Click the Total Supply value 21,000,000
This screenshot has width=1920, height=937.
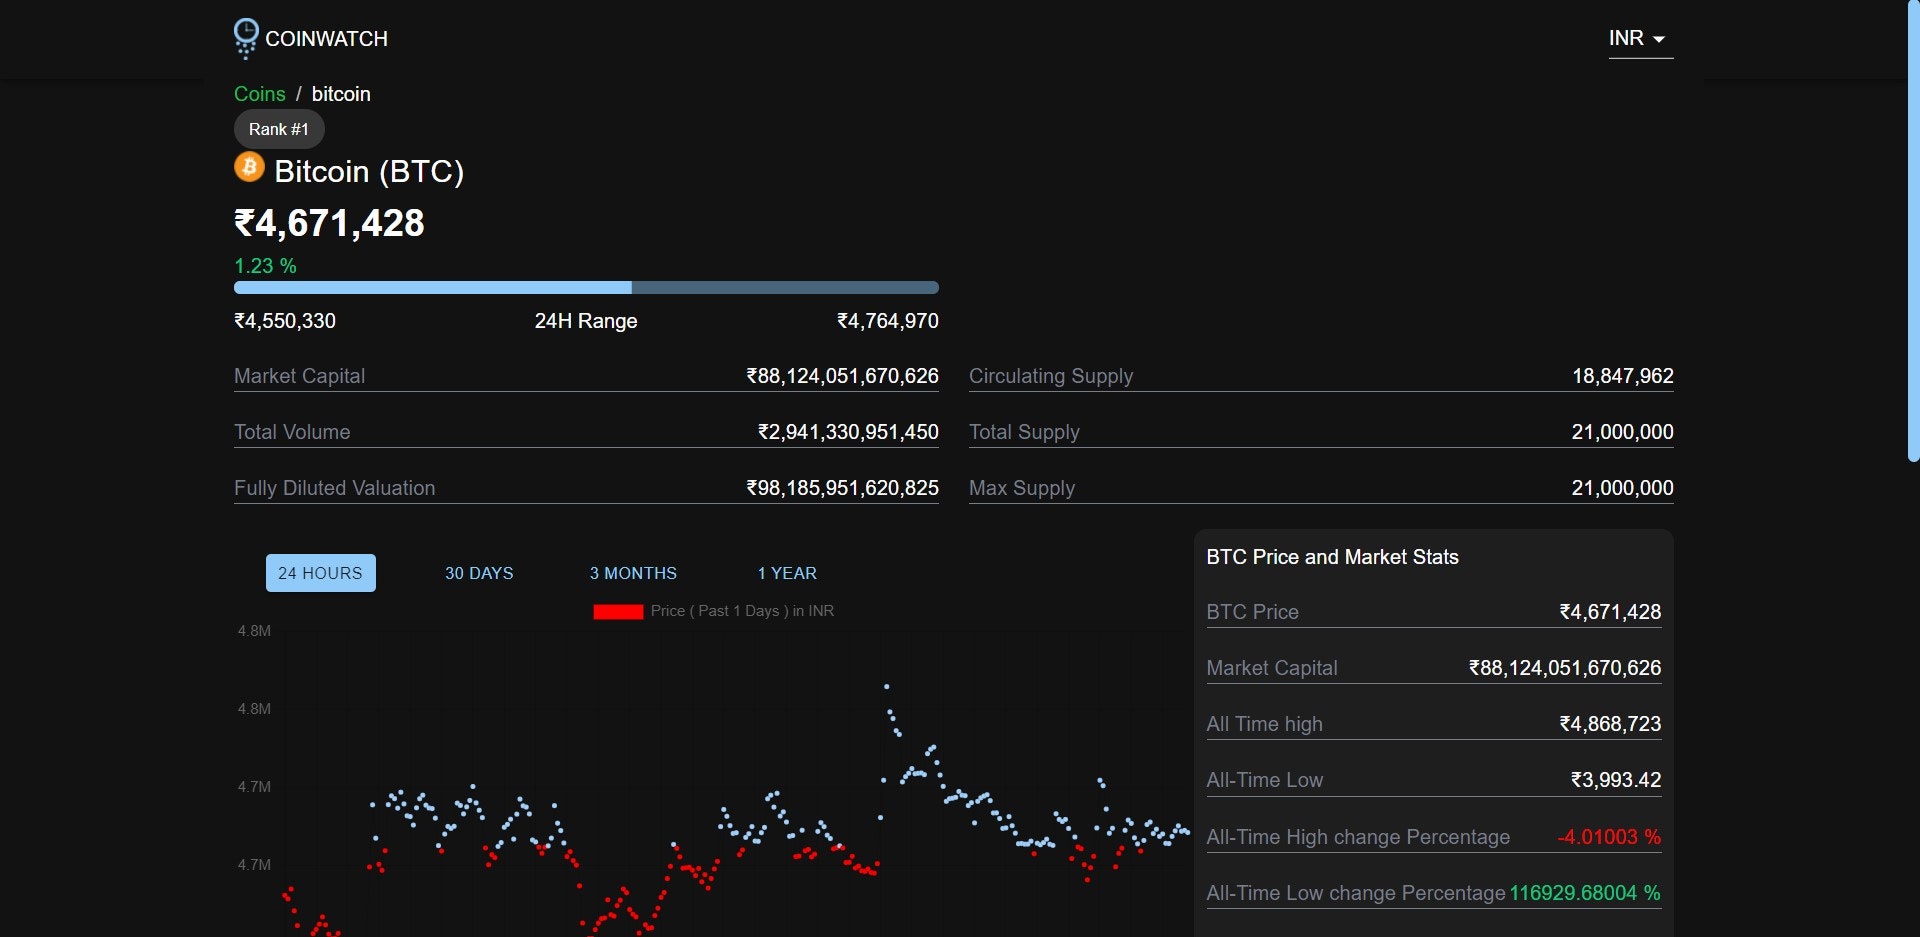click(x=1623, y=432)
